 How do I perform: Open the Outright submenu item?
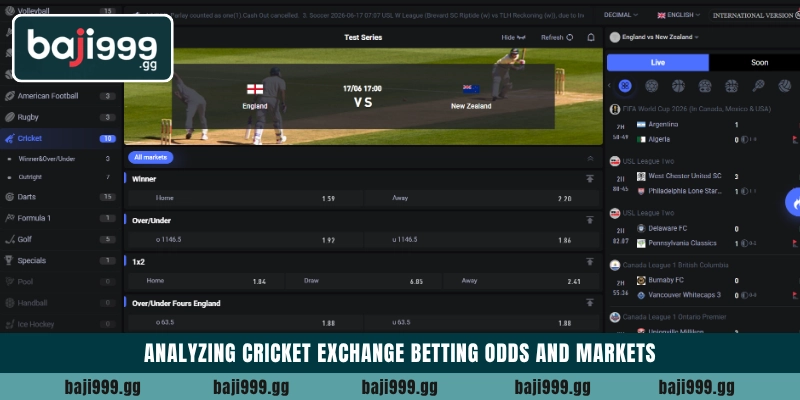pos(61,177)
